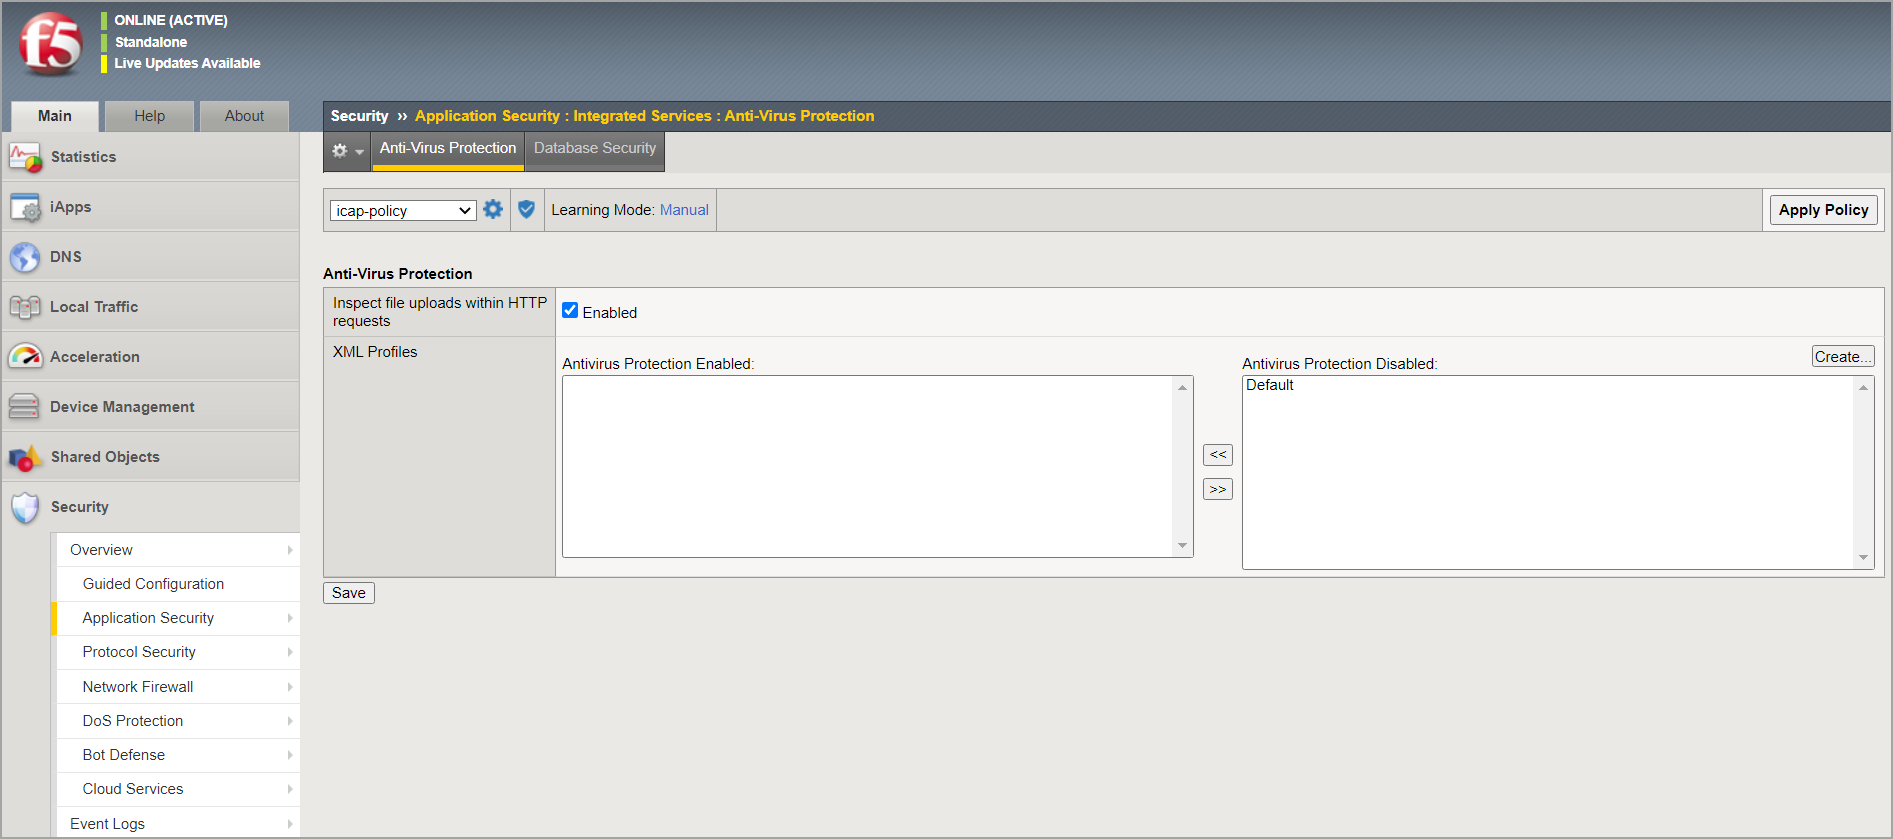Image resolution: width=1893 pixels, height=839 pixels.
Task: Open the tab bar gear dropdown menu
Action: [x=347, y=151]
